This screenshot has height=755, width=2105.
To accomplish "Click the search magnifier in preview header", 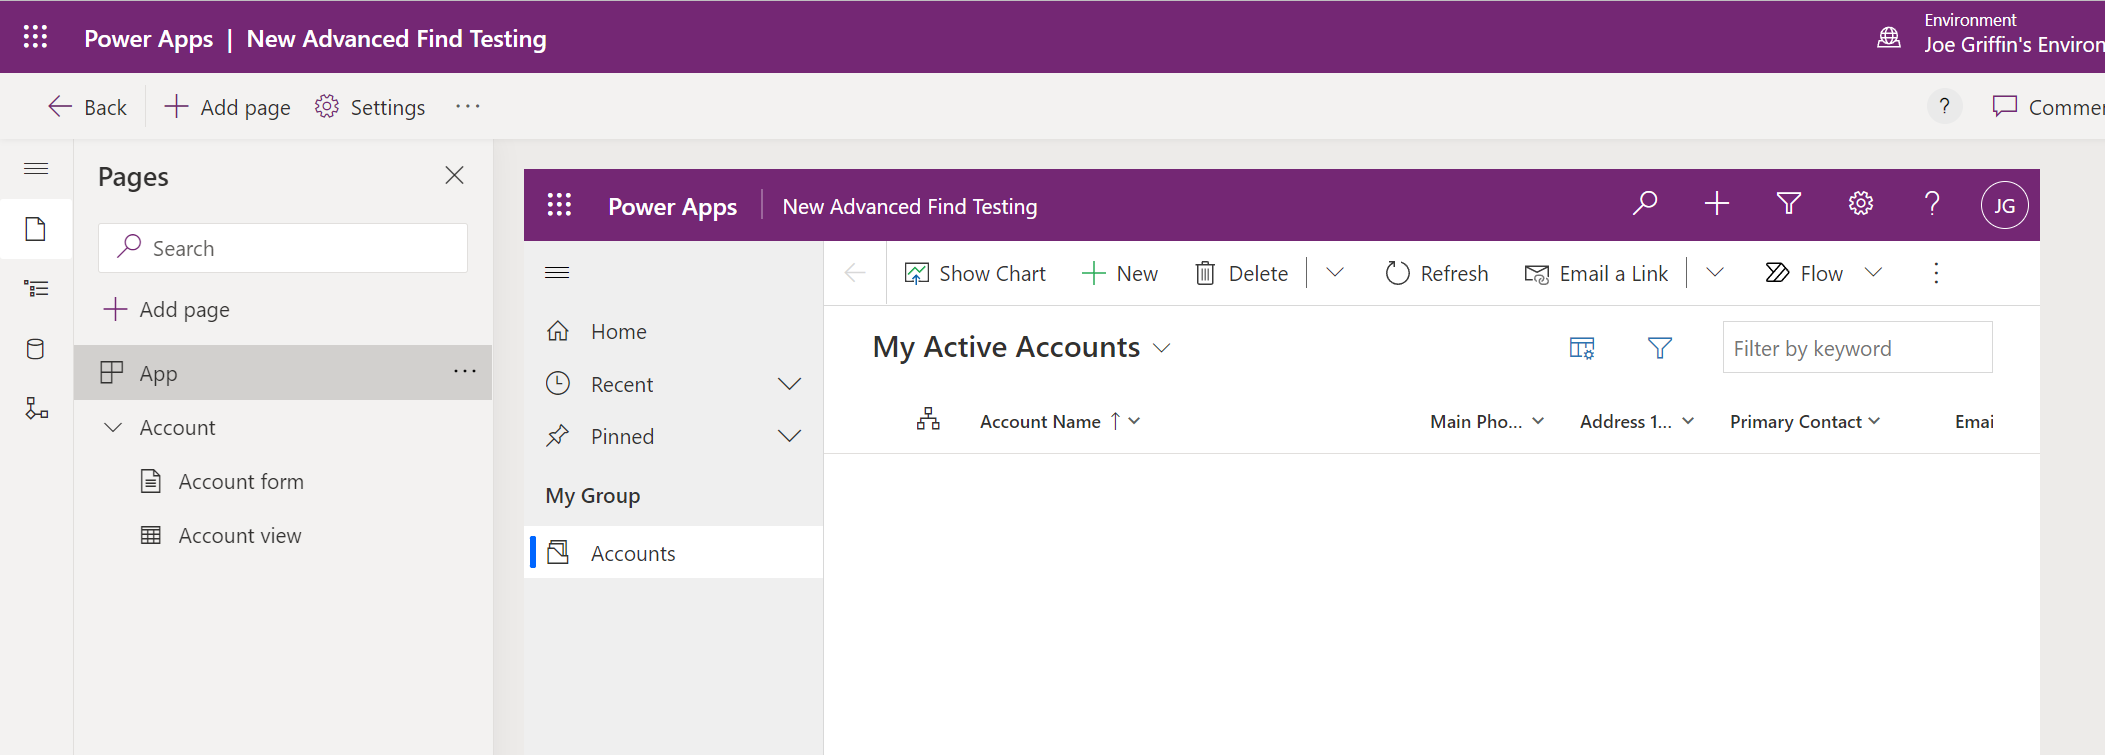I will click(1645, 204).
